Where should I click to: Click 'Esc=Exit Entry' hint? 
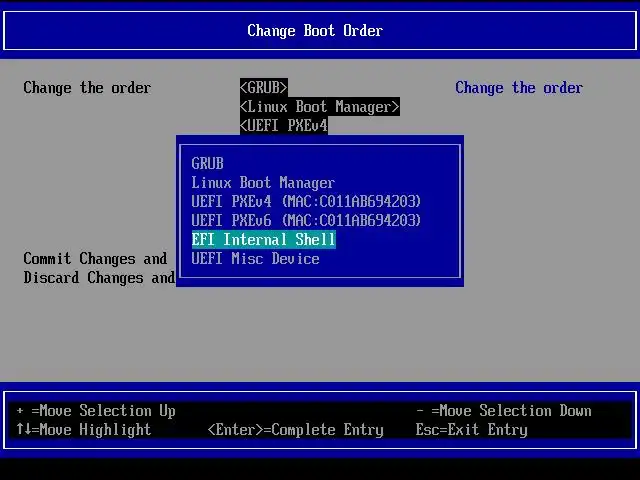point(471,429)
